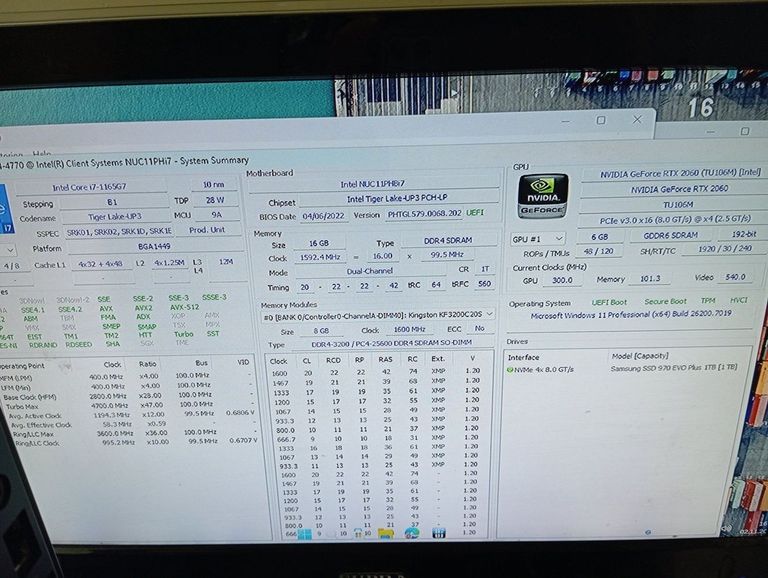768x578 pixels.
Task: Click the module type DDR4-3200 / PC4-25600 field
Action: (391, 343)
